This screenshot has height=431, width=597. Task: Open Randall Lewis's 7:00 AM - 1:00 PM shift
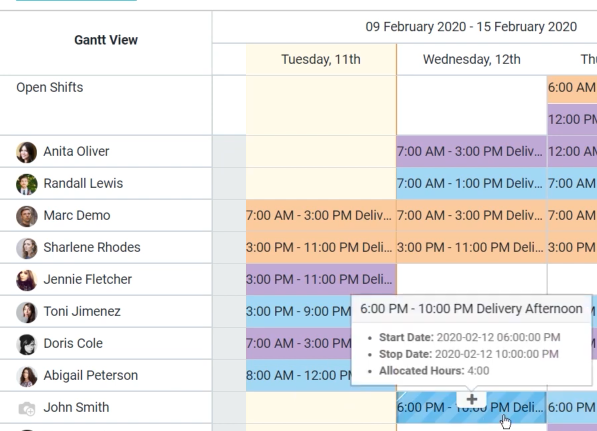coord(471,184)
